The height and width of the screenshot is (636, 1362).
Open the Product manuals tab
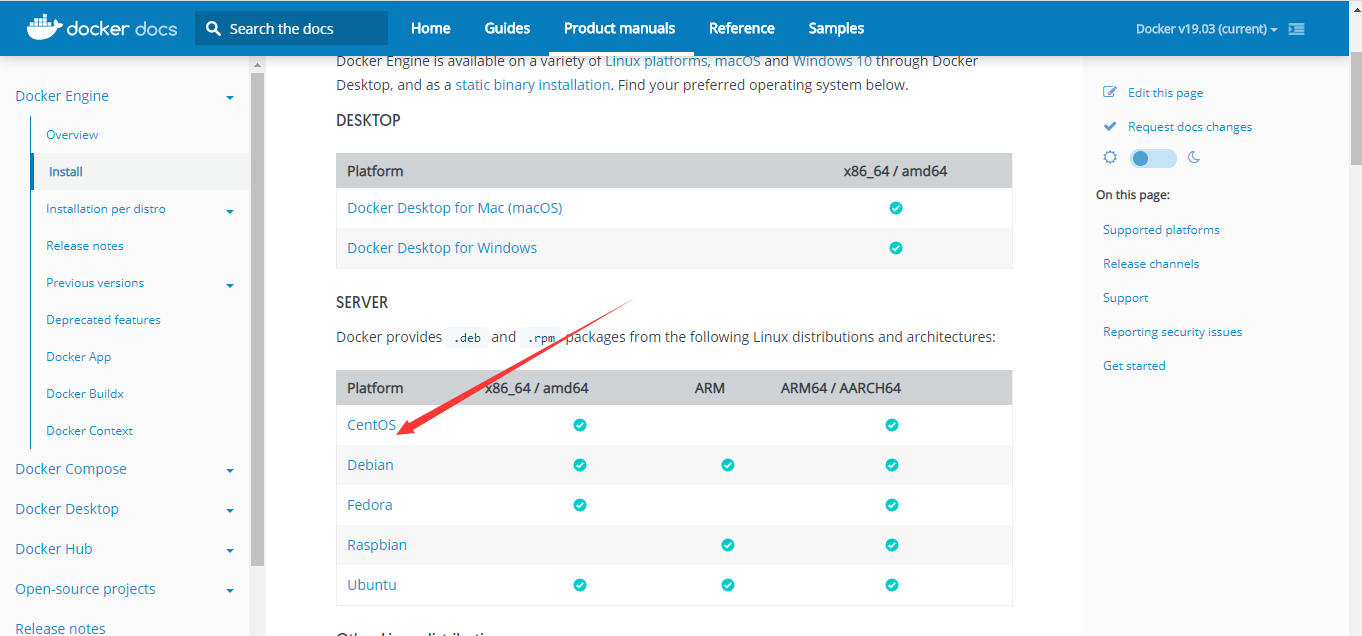click(619, 28)
